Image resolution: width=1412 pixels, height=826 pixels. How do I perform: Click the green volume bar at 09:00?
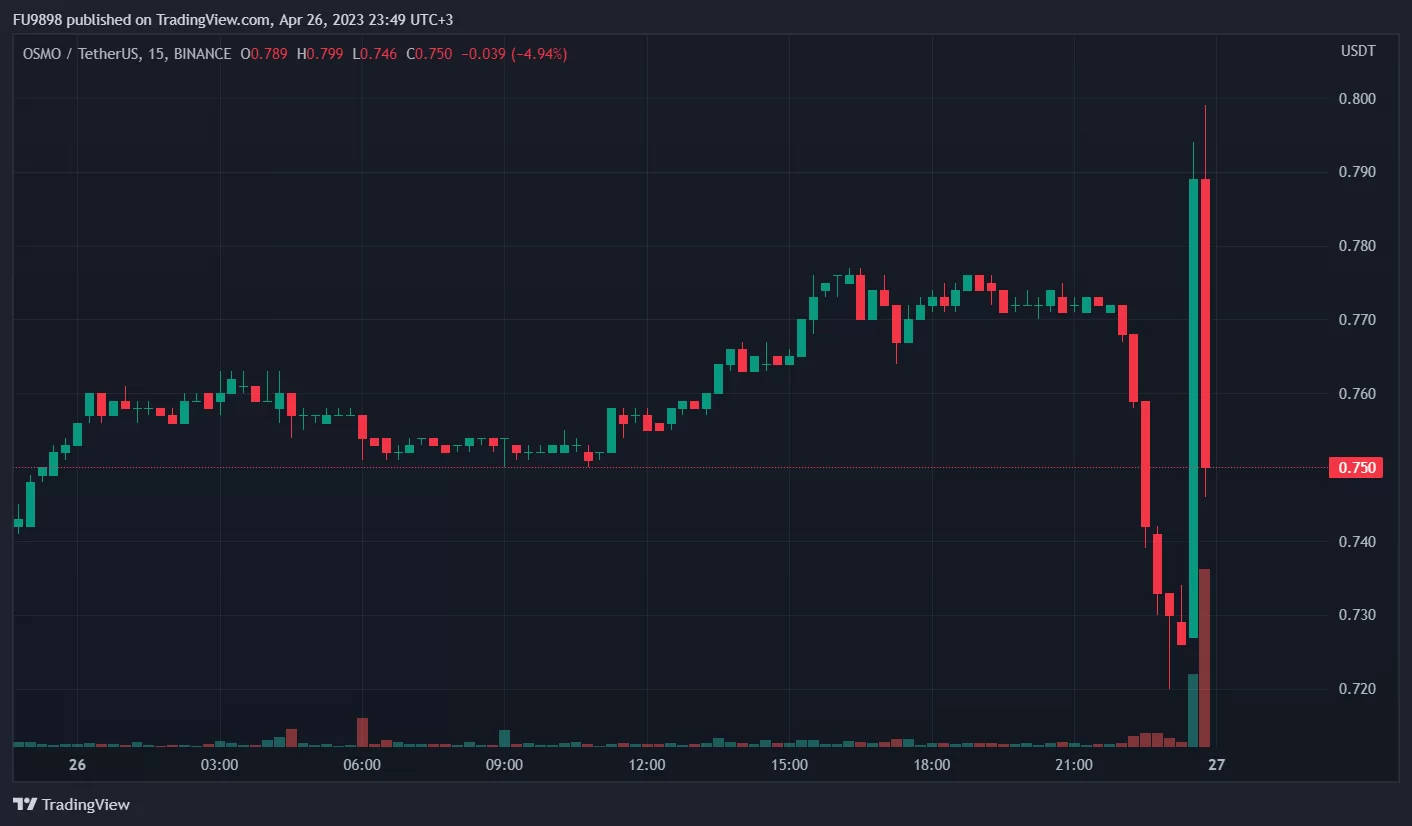[x=505, y=738]
